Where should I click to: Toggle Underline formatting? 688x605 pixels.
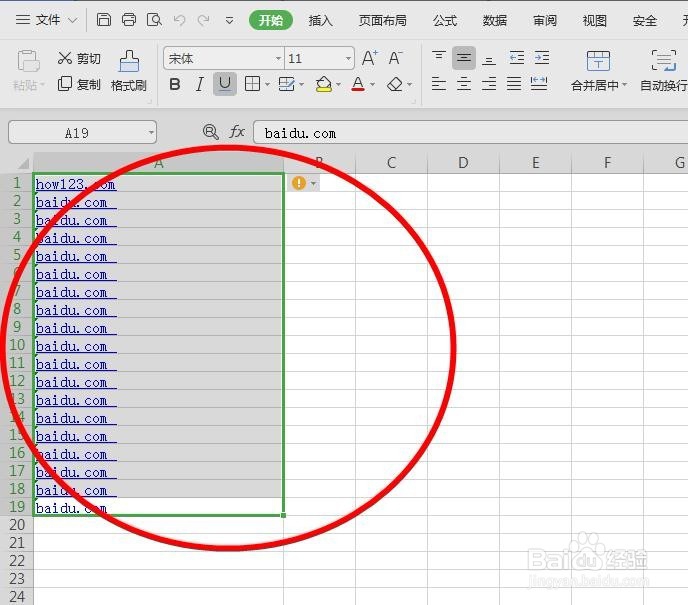tap(225, 84)
